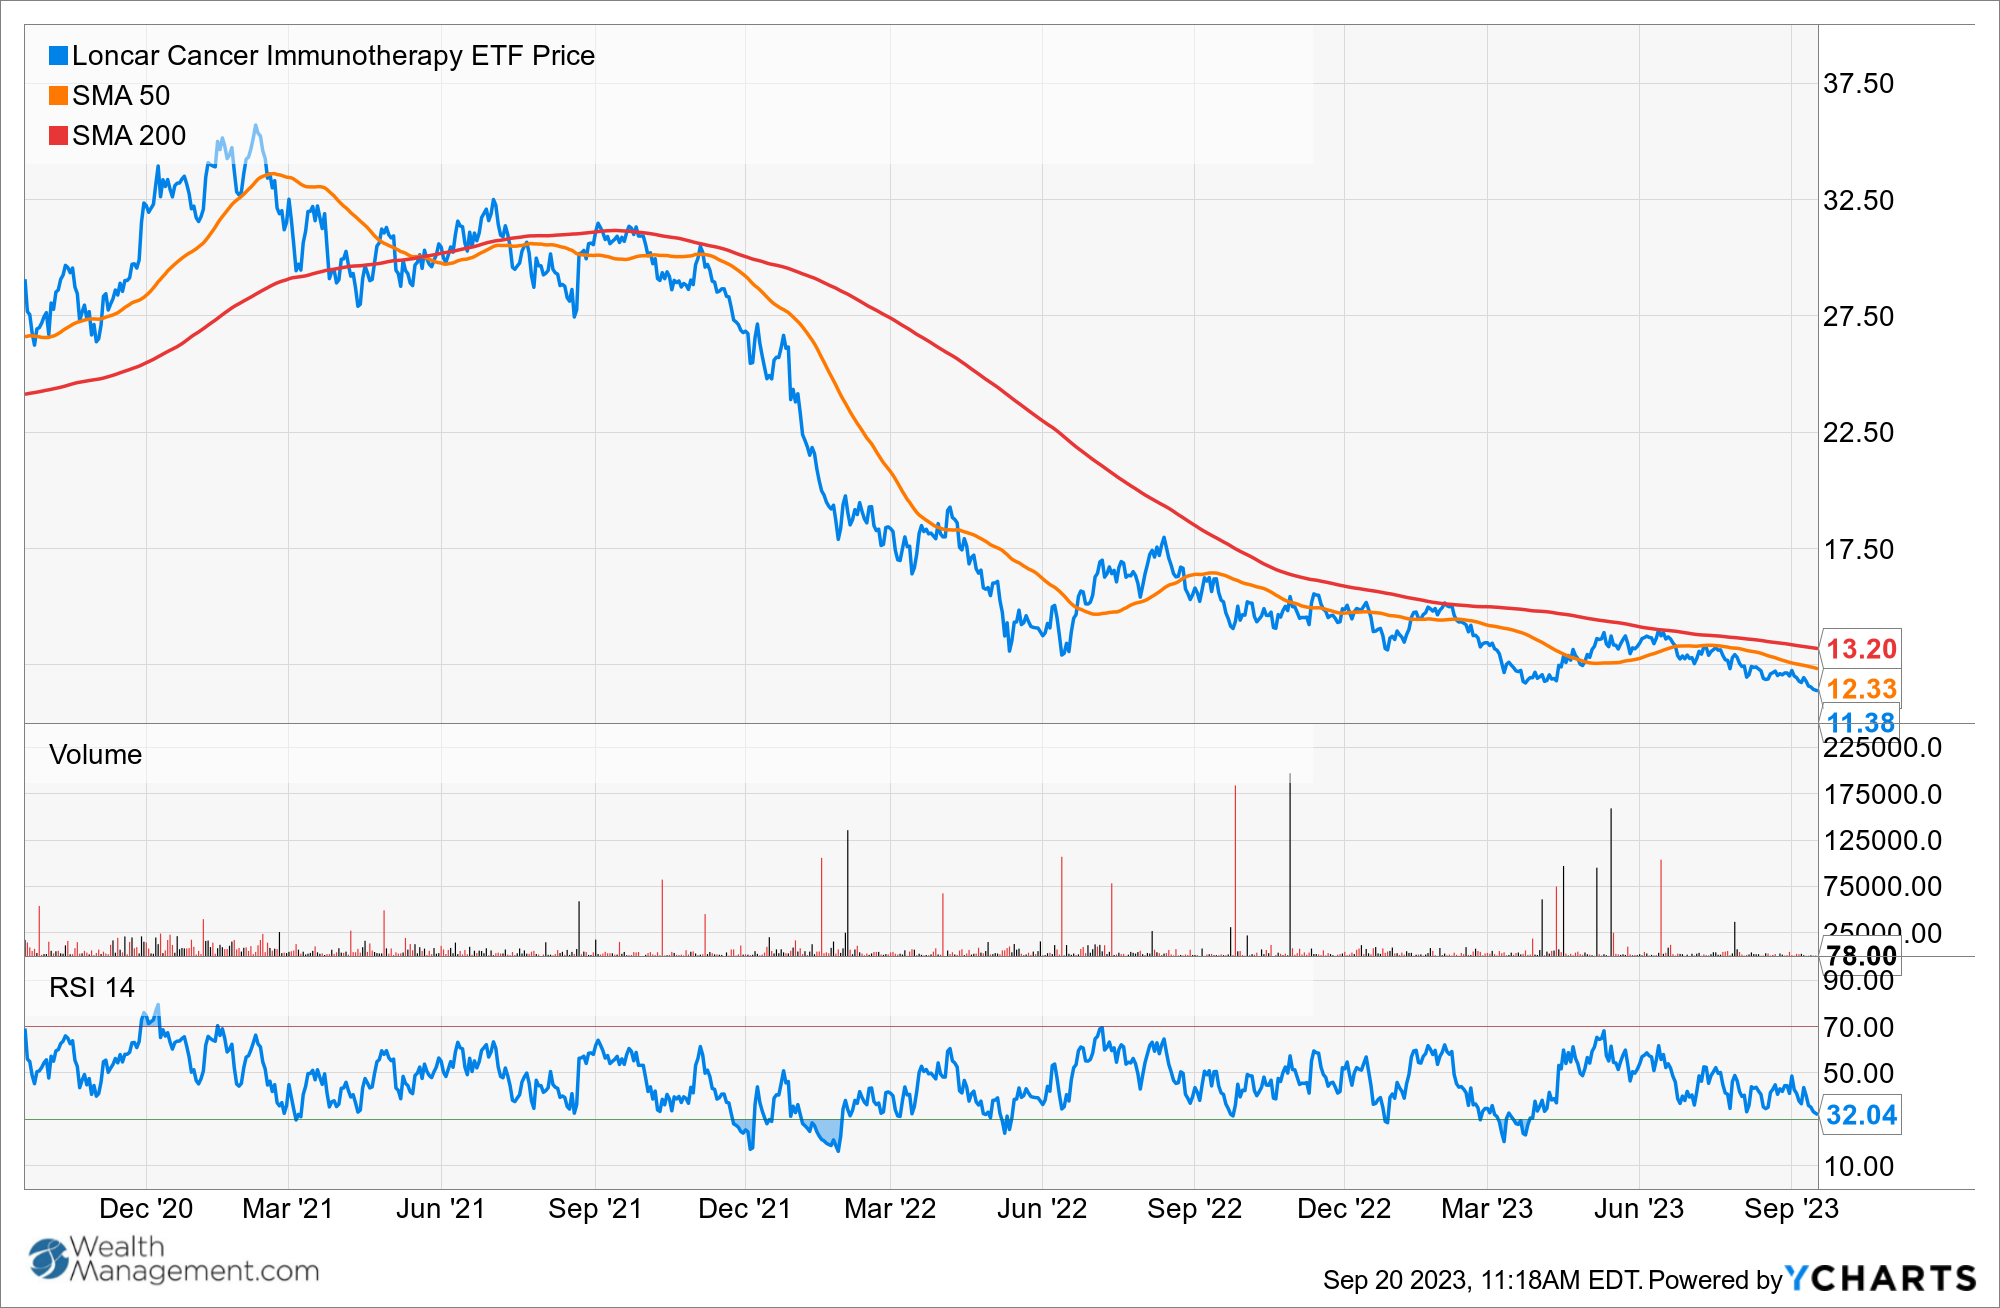The width and height of the screenshot is (2000, 1308).
Task: Click the SMA 50 legend label
Action: [121, 96]
